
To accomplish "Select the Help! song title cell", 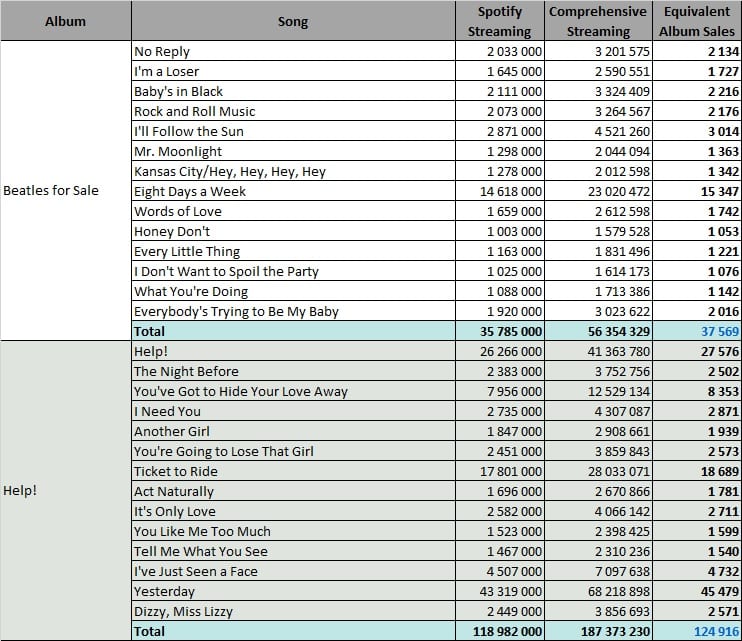I will 293,351.
